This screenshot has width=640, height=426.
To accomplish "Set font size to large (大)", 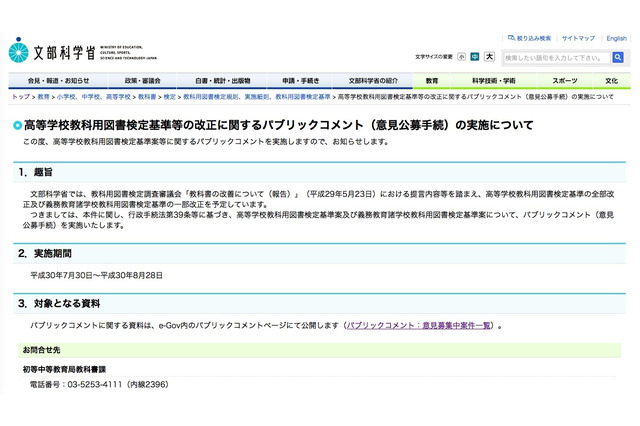I will pos(489,56).
